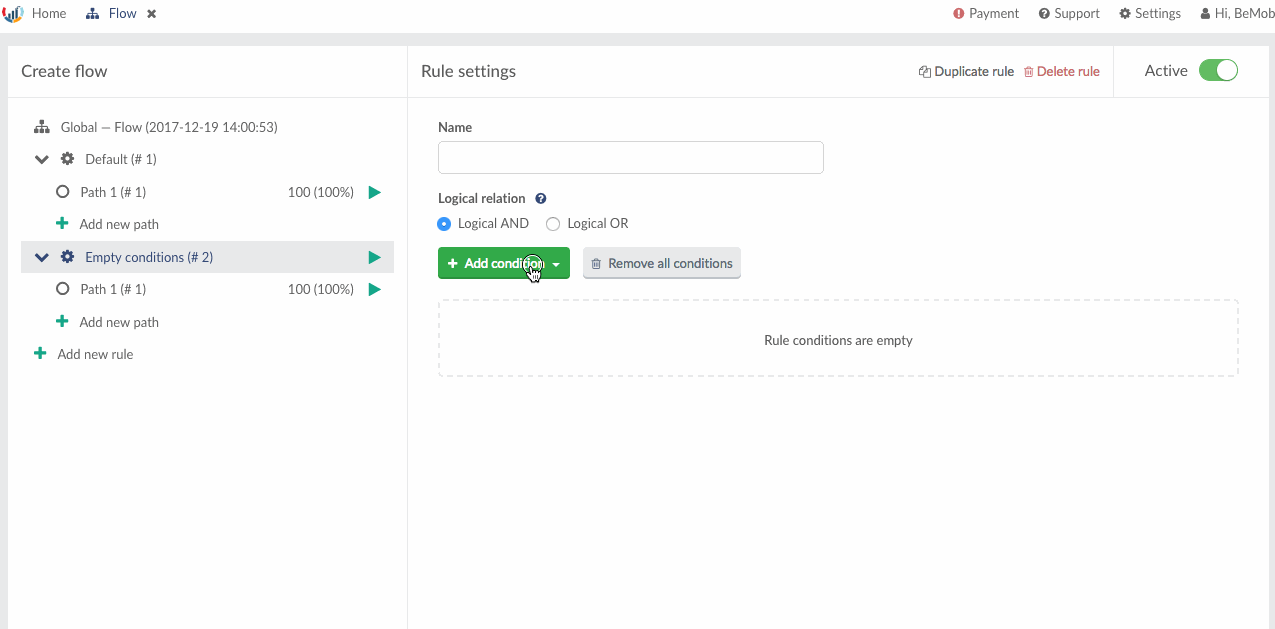Image resolution: width=1275 pixels, height=629 pixels.
Task: Click Remove all conditions button
Action: tap(662, 263)
